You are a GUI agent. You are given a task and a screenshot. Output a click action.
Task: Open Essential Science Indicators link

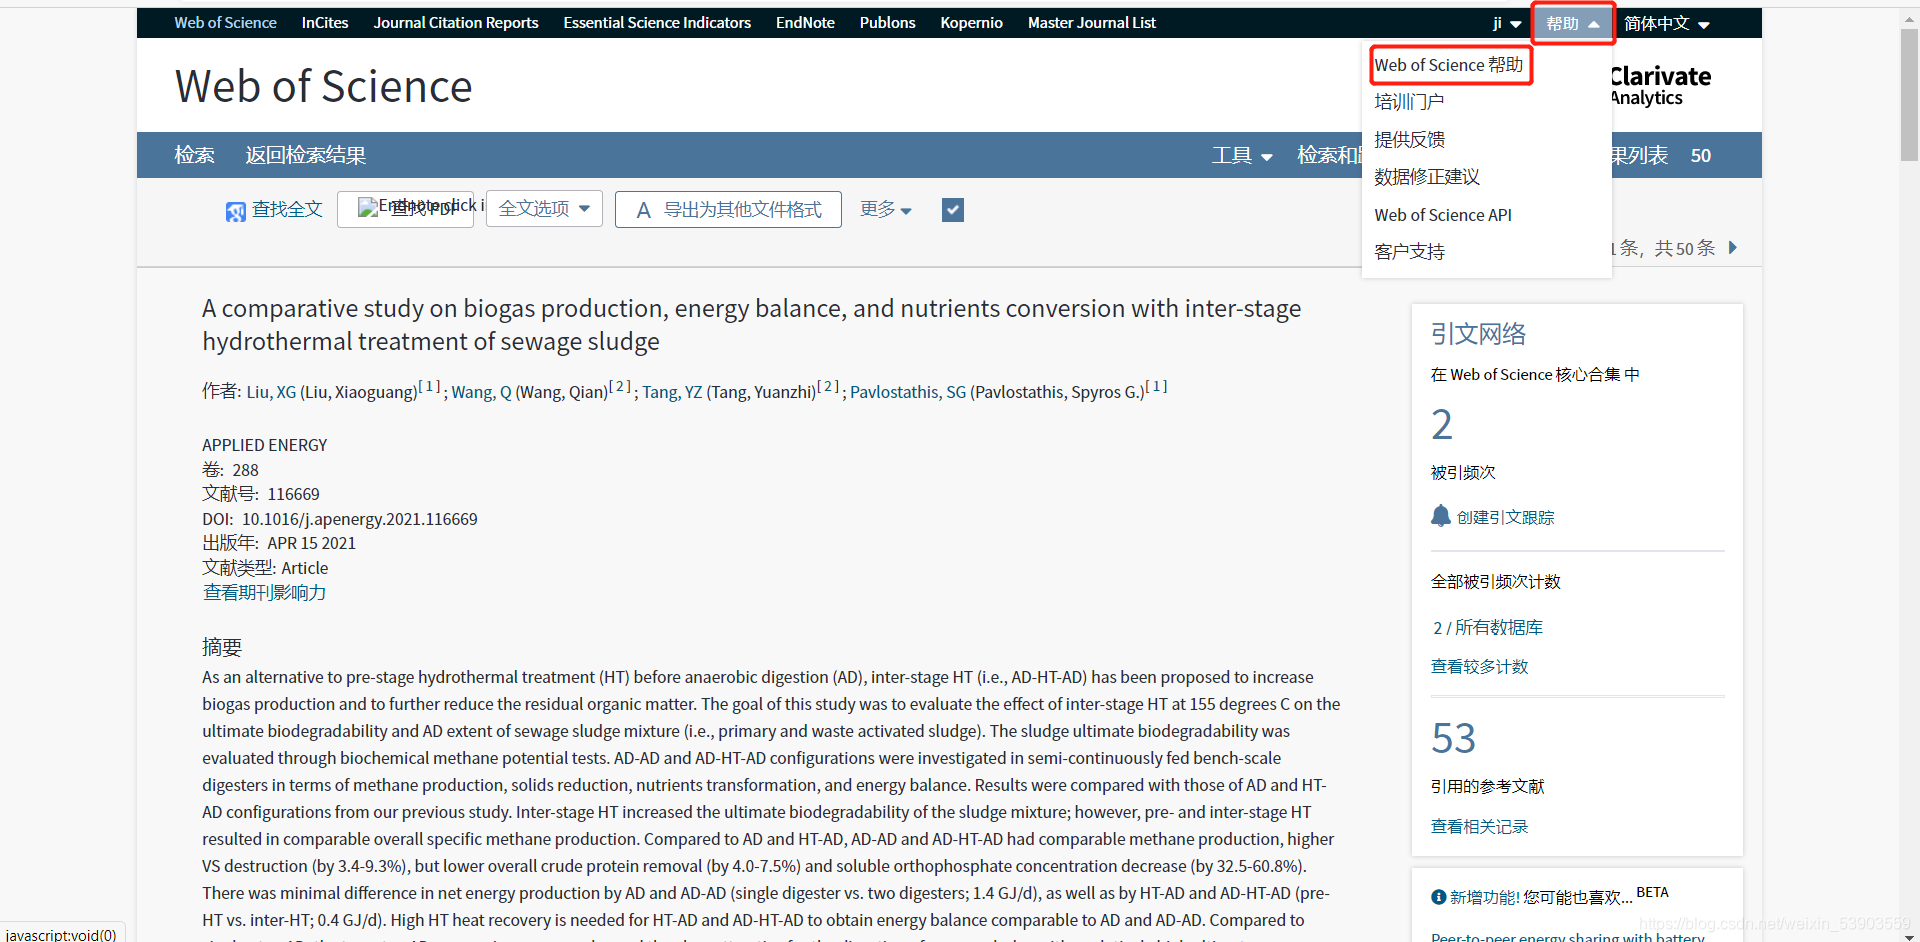657,23
